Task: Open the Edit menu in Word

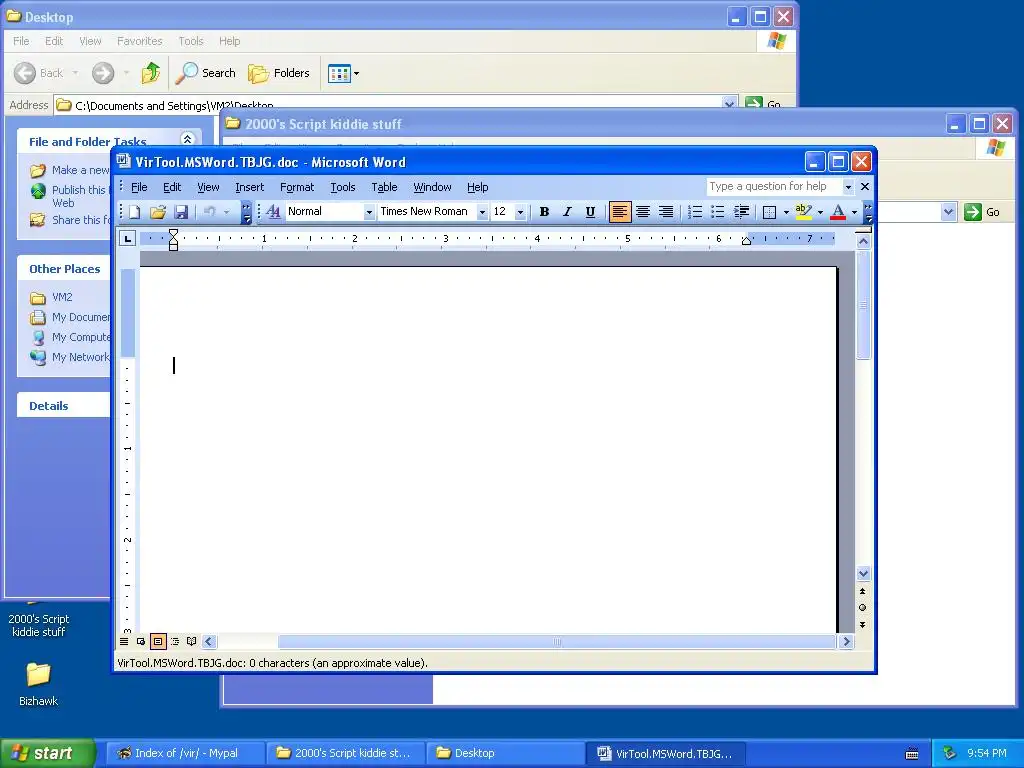Action: click(x=172, y=187)
